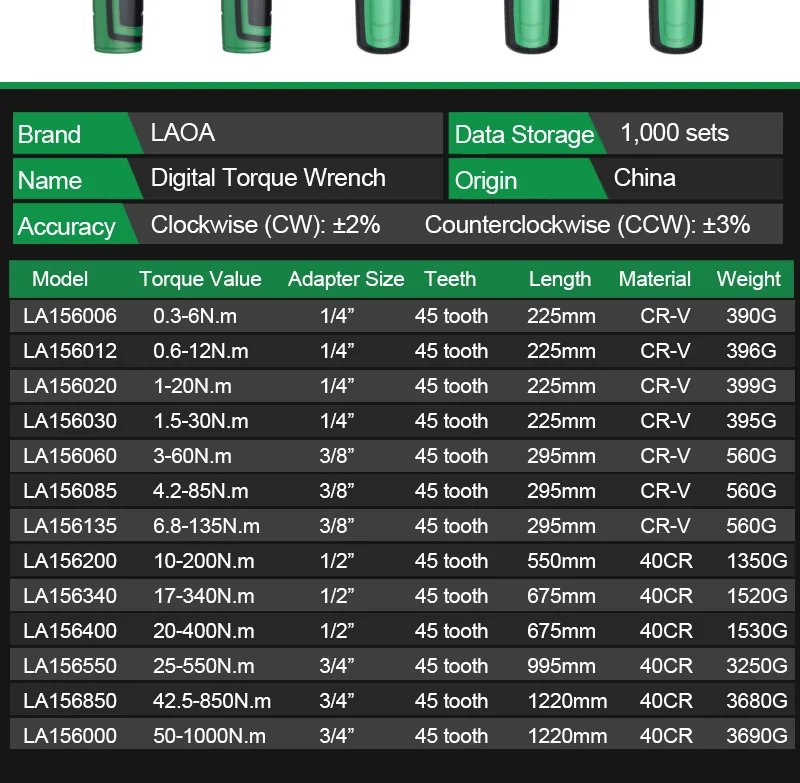Click weight 3250G in LA156550 row

[x=757, y=666]
